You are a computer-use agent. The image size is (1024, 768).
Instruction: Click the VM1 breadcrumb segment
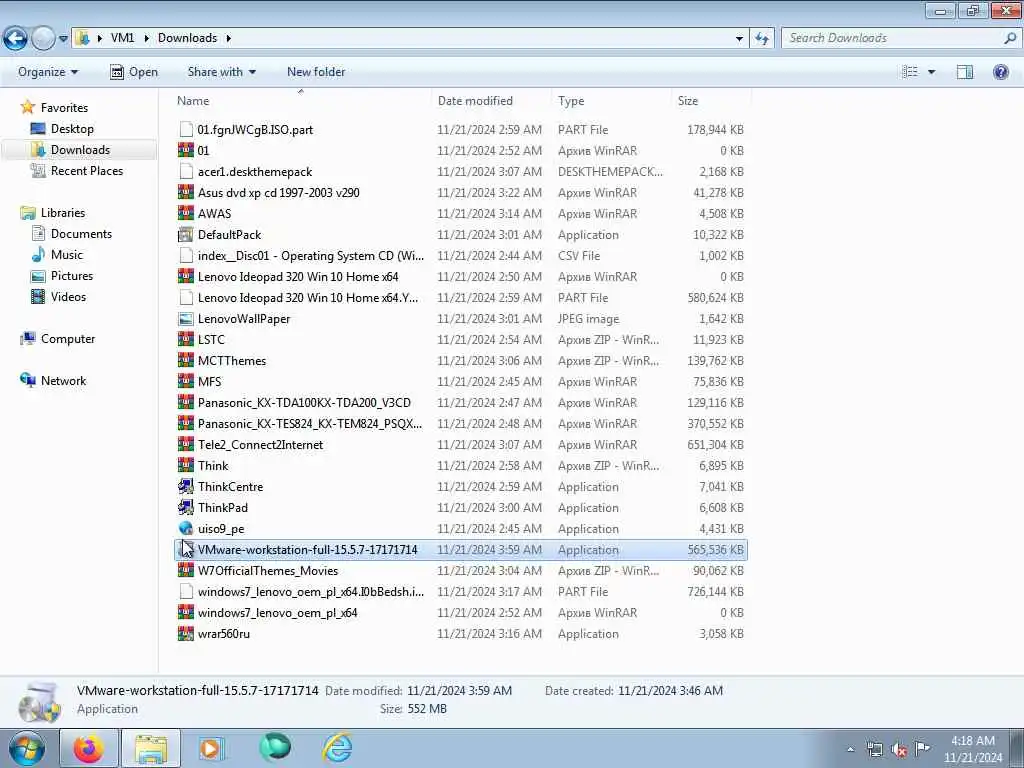[122, 38]
